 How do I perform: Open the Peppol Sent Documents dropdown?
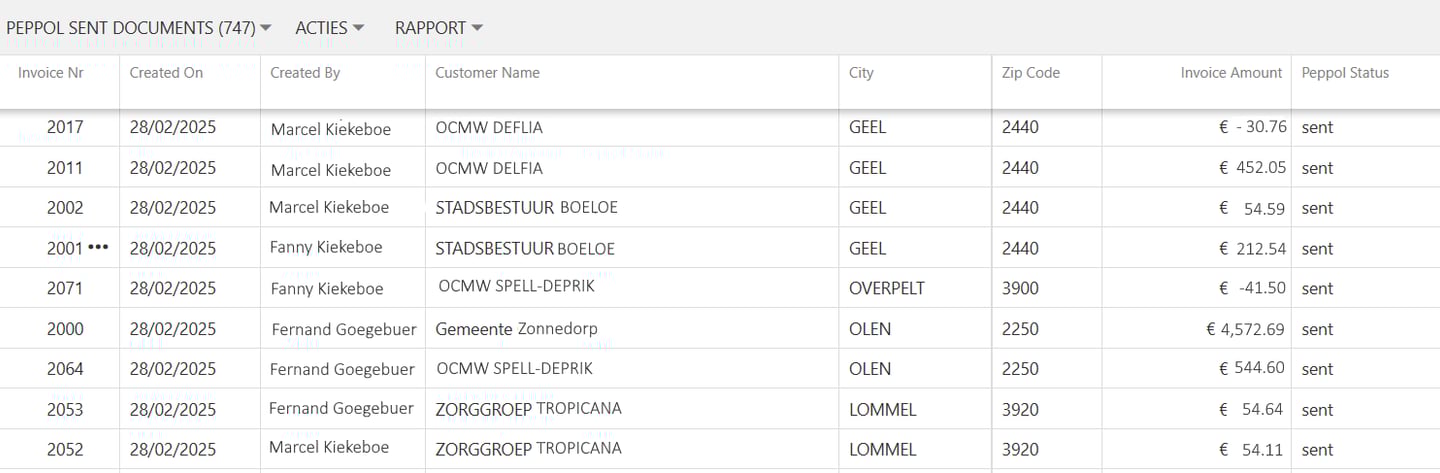point(138,28)
